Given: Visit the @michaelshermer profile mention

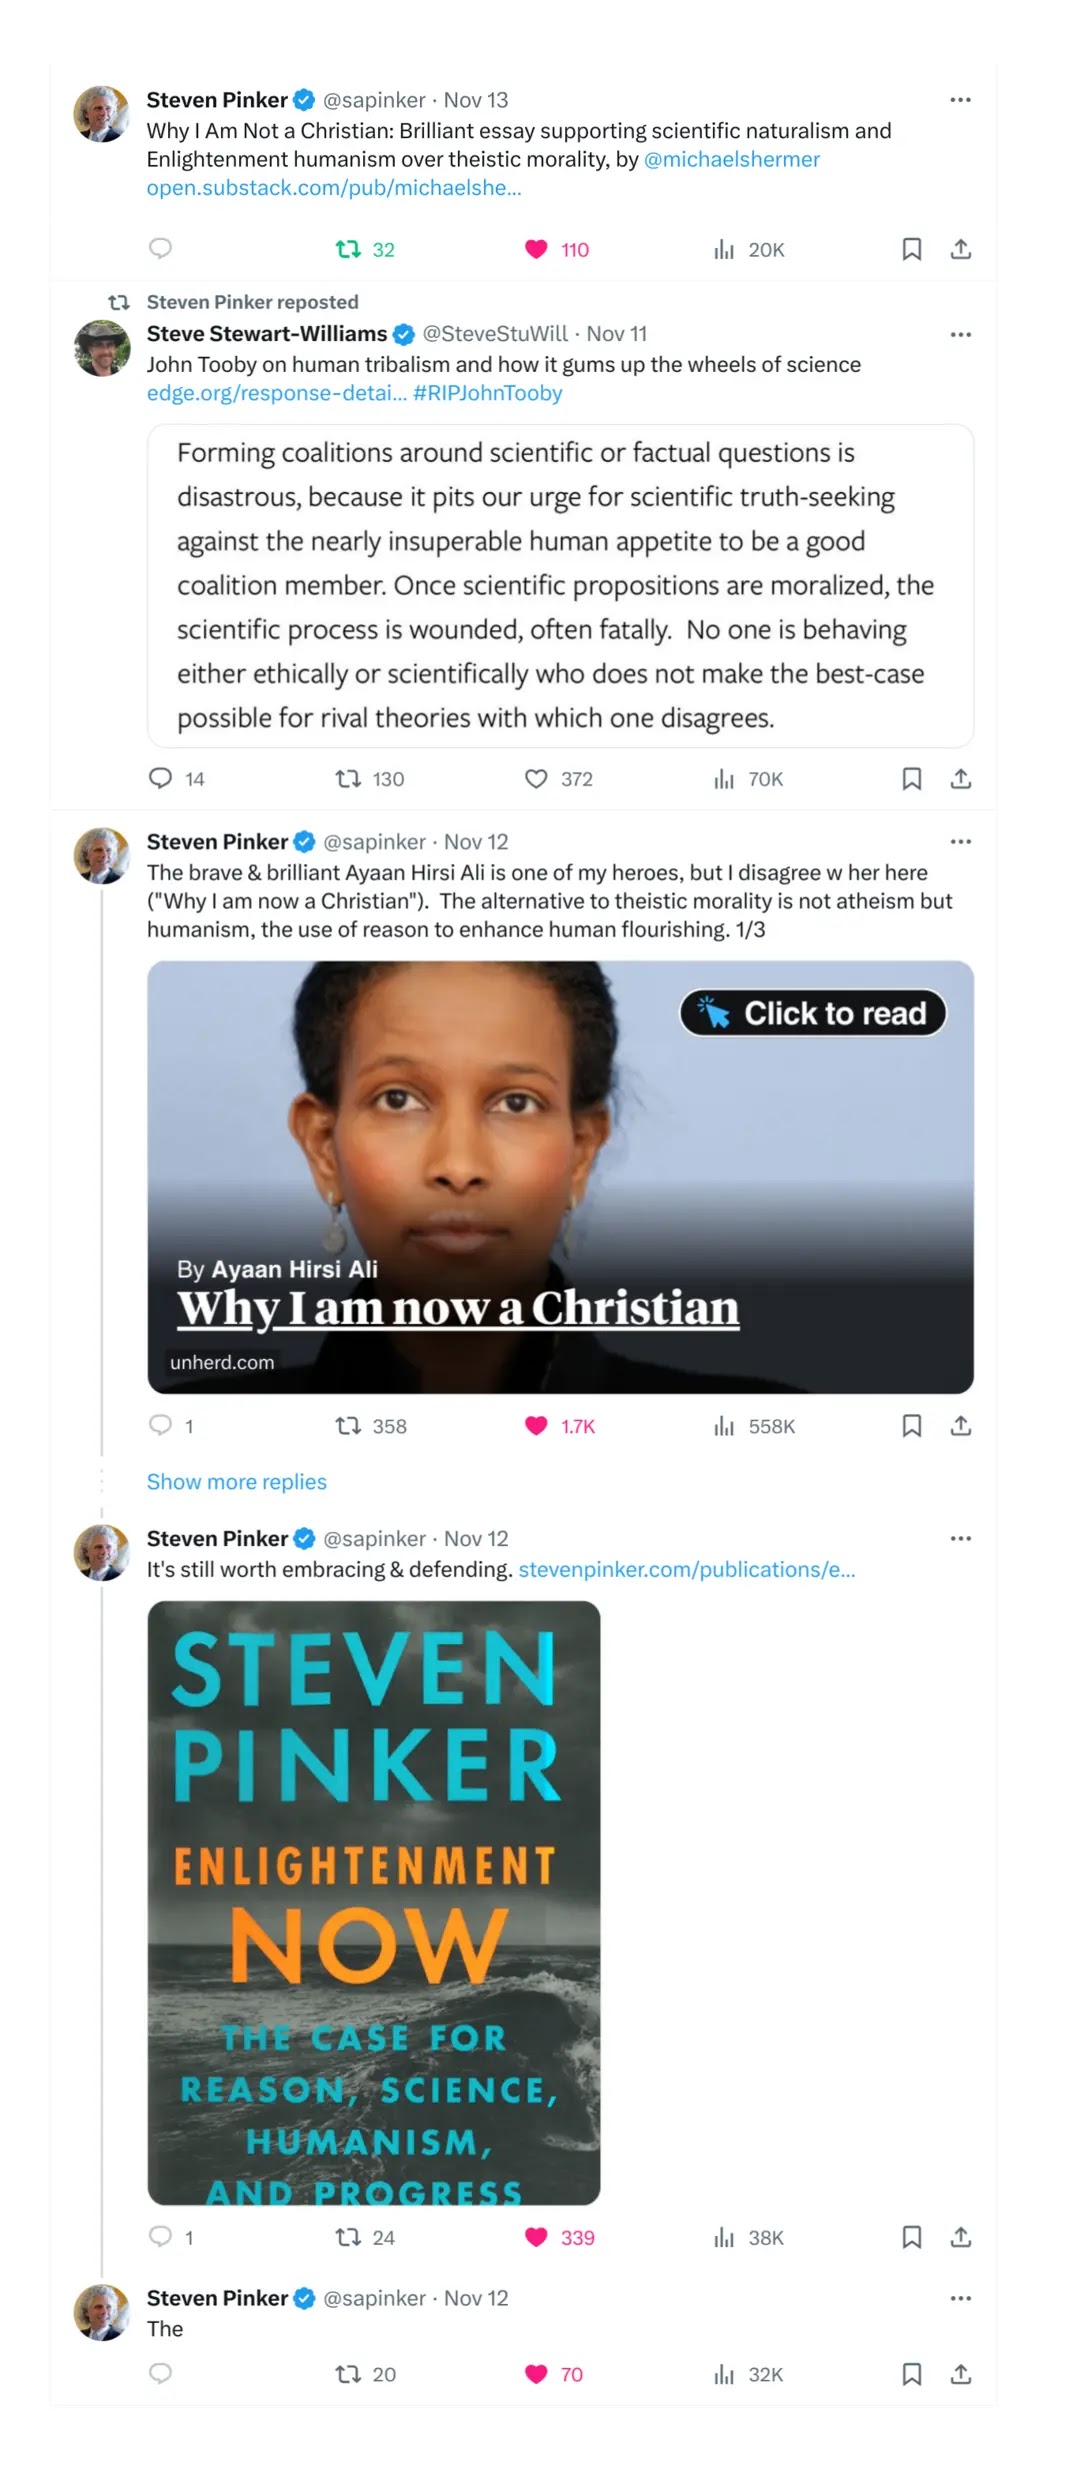Looking at the screenshot, I should point(732,159).
